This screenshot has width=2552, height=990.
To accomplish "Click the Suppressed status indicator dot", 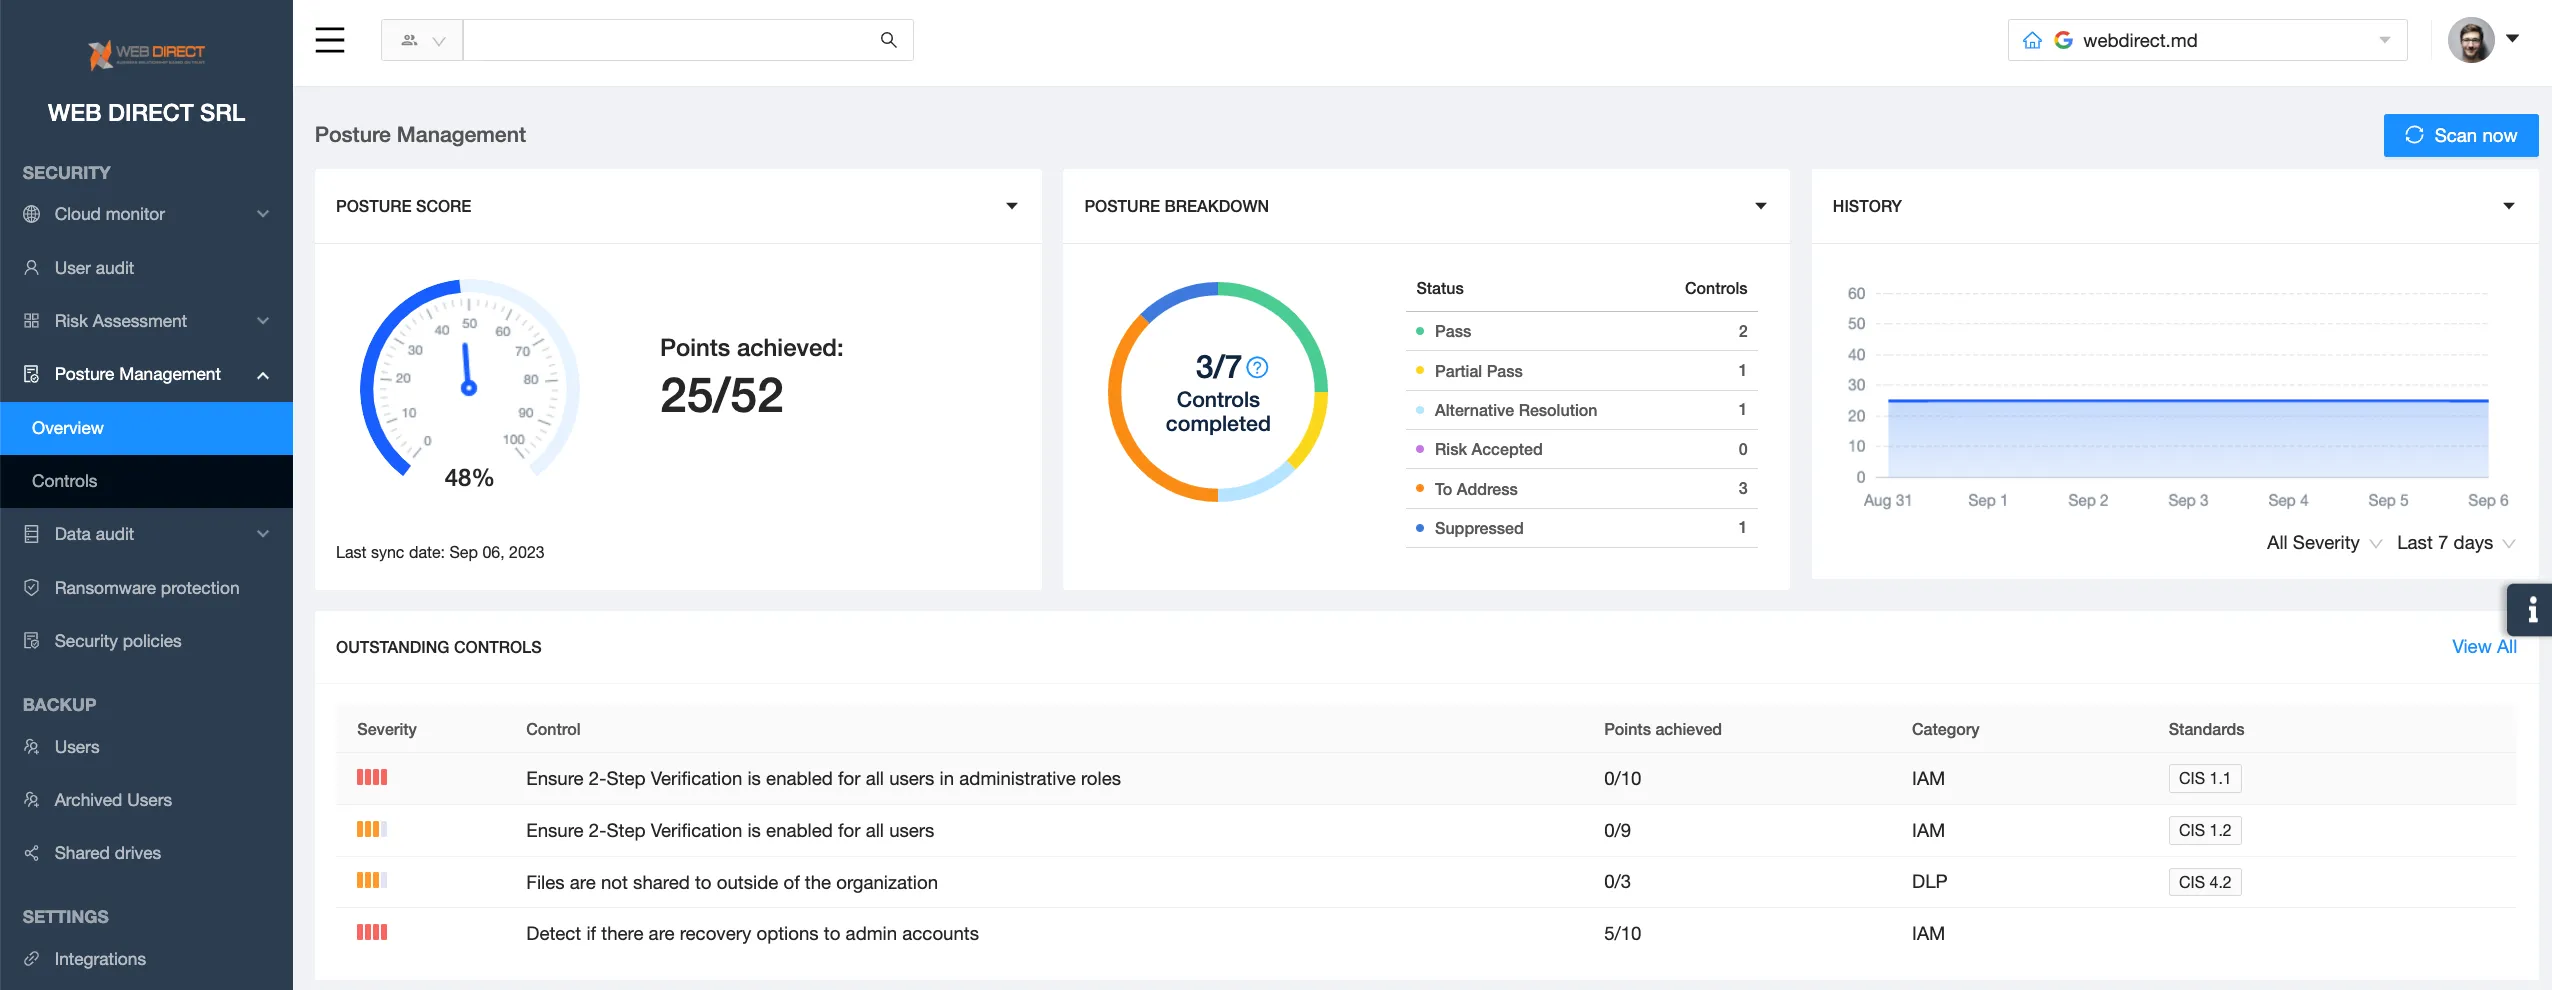I will click(x=1420, y=528).
